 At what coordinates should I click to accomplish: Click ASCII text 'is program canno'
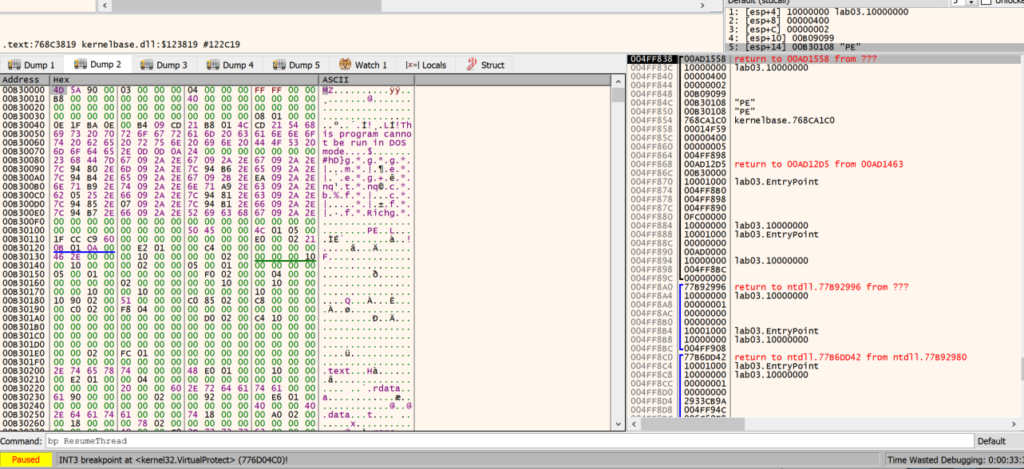367,133
